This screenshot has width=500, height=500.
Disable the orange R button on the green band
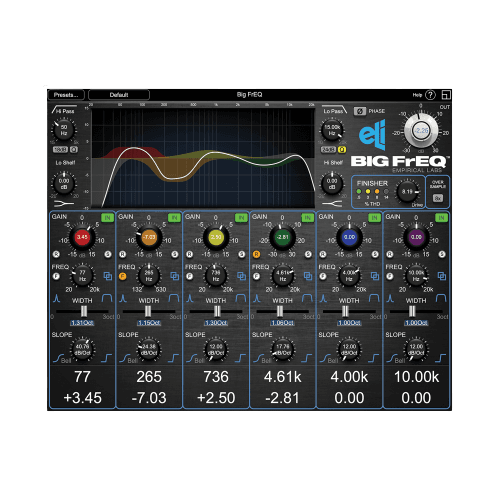[x=256, y=254]
